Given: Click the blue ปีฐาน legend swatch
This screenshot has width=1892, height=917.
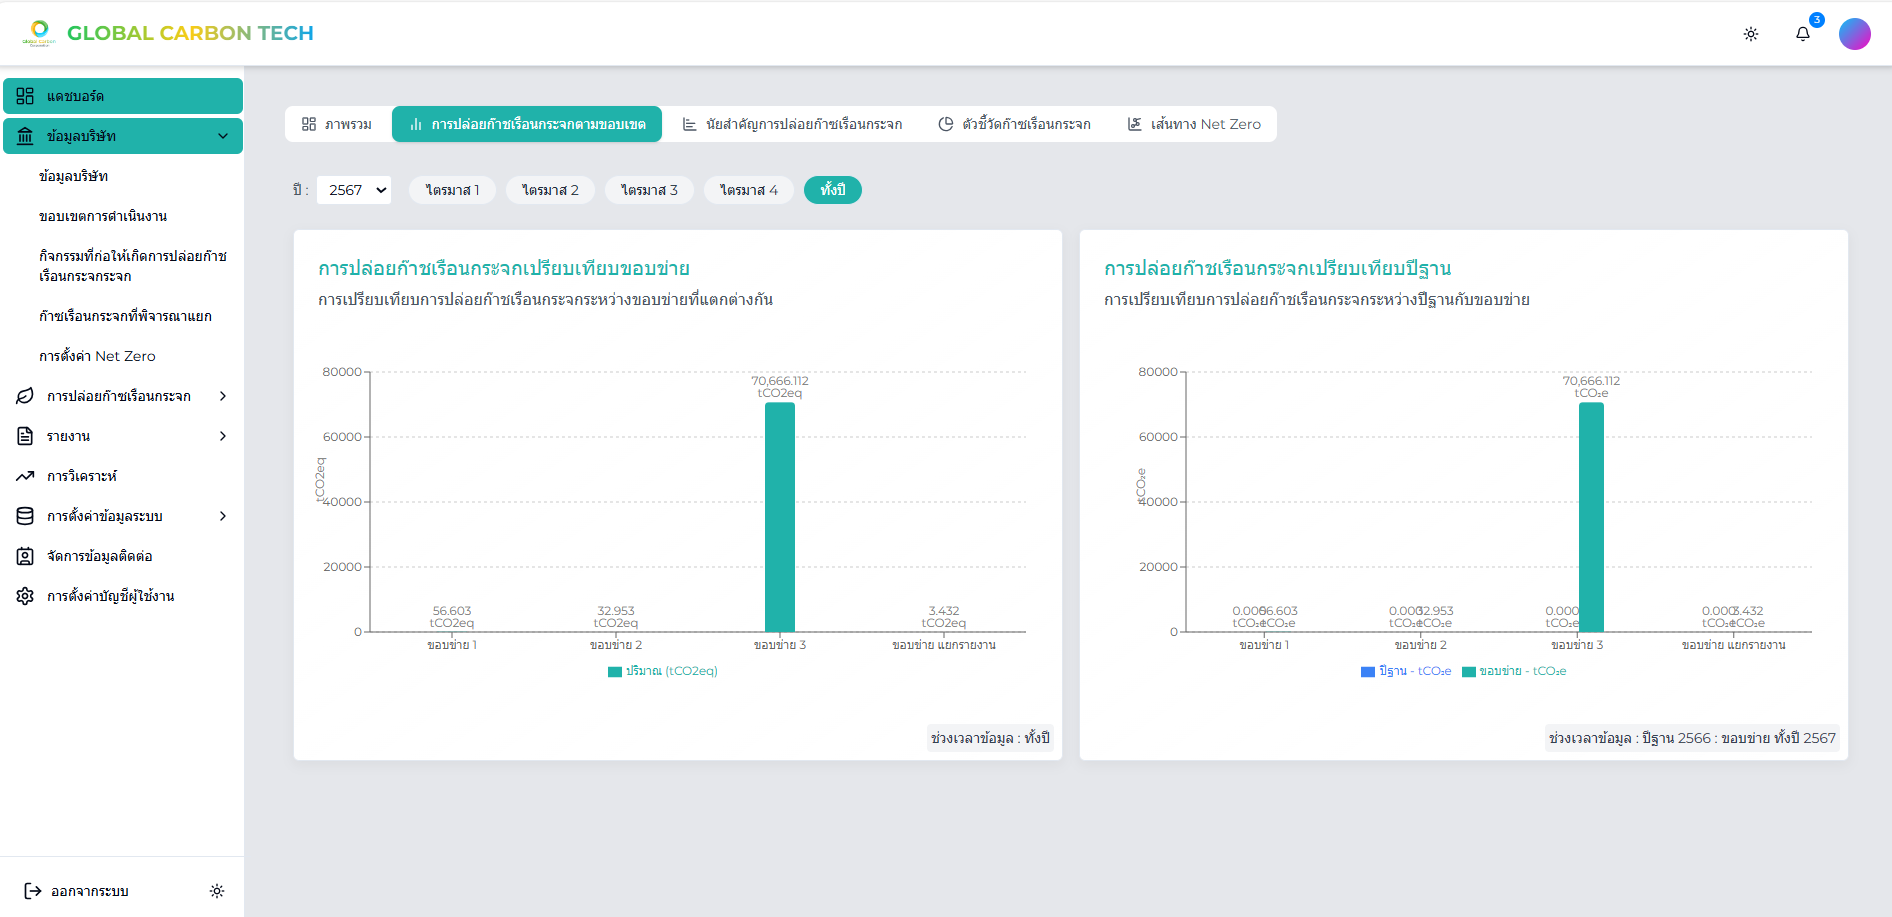Looking at the screenshot, I should [1367, 672].
